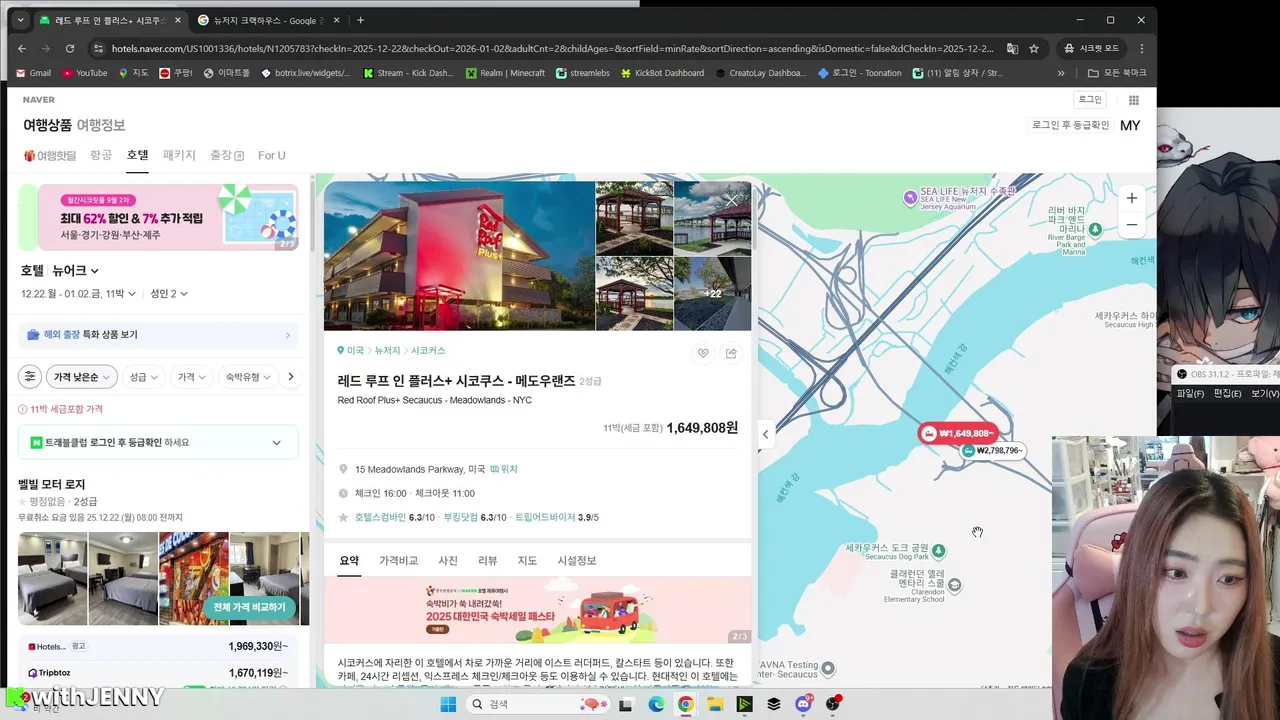Open the 가격 filter dropdown
This screenshot has height=720, width=1280.
pyautogui.click(x=192, y=377)
